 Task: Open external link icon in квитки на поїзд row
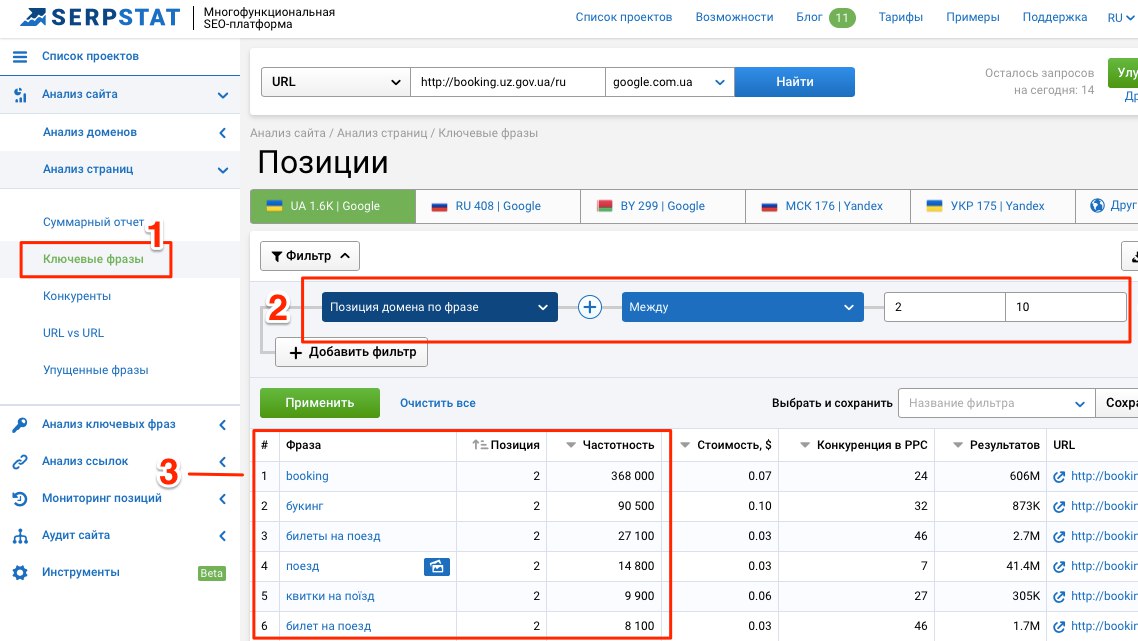tap(1059, 597)
